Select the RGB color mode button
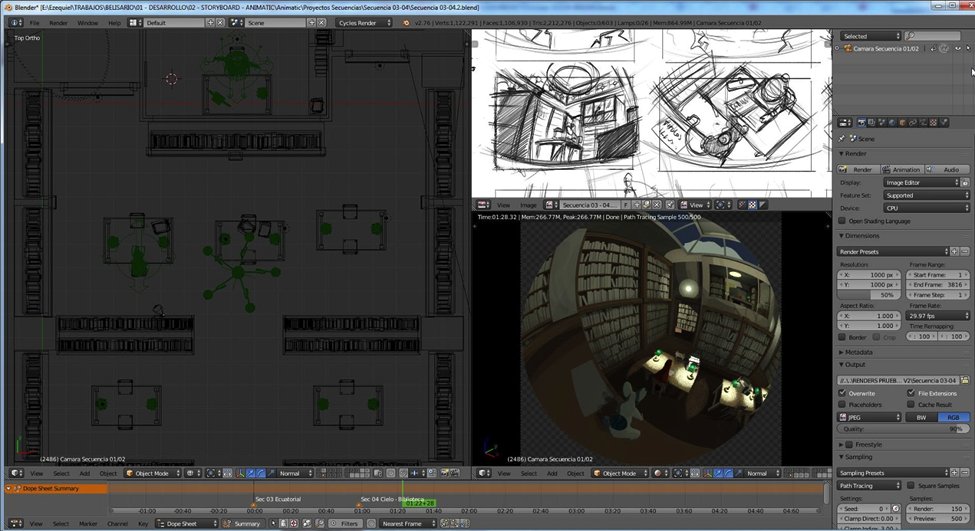 pos(953,417)
